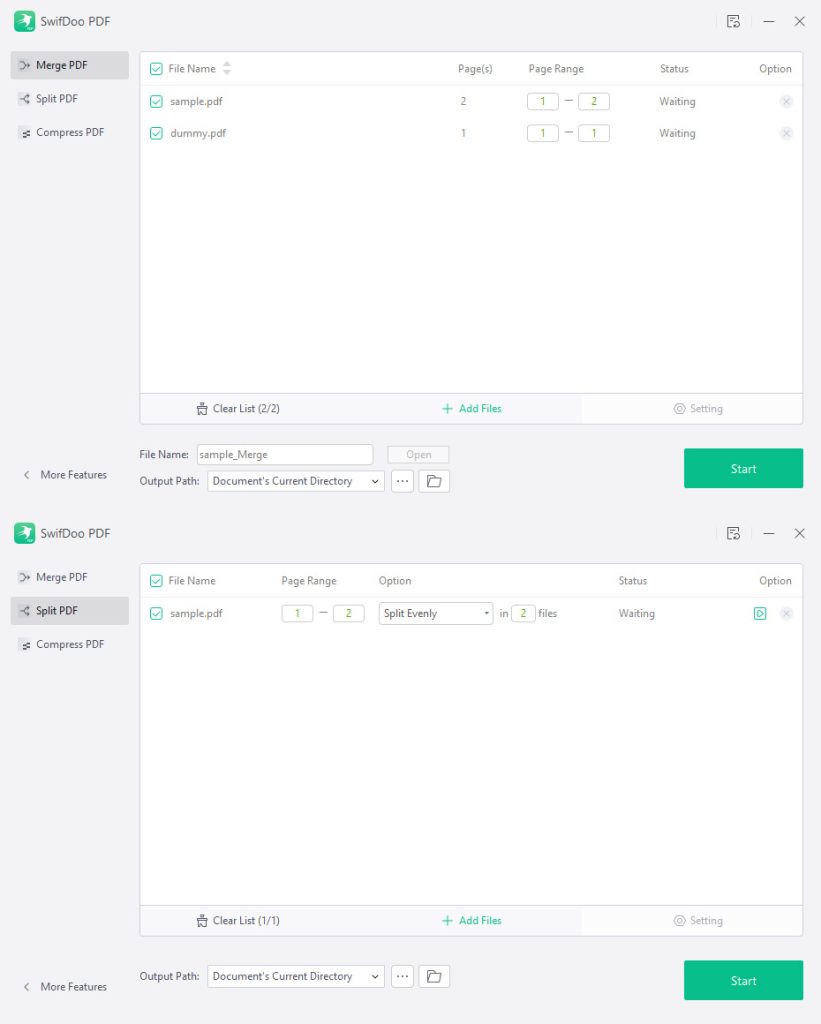Click Add Files in Merge window
Image resolution: width=821 pixels, height=1024 pixels.
pyautogui.click(x=472, y=409)
